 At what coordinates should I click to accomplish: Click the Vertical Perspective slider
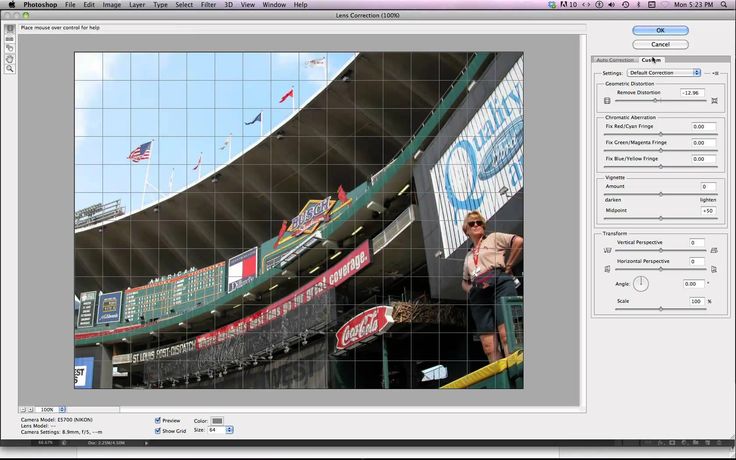[x=661, y=250]
